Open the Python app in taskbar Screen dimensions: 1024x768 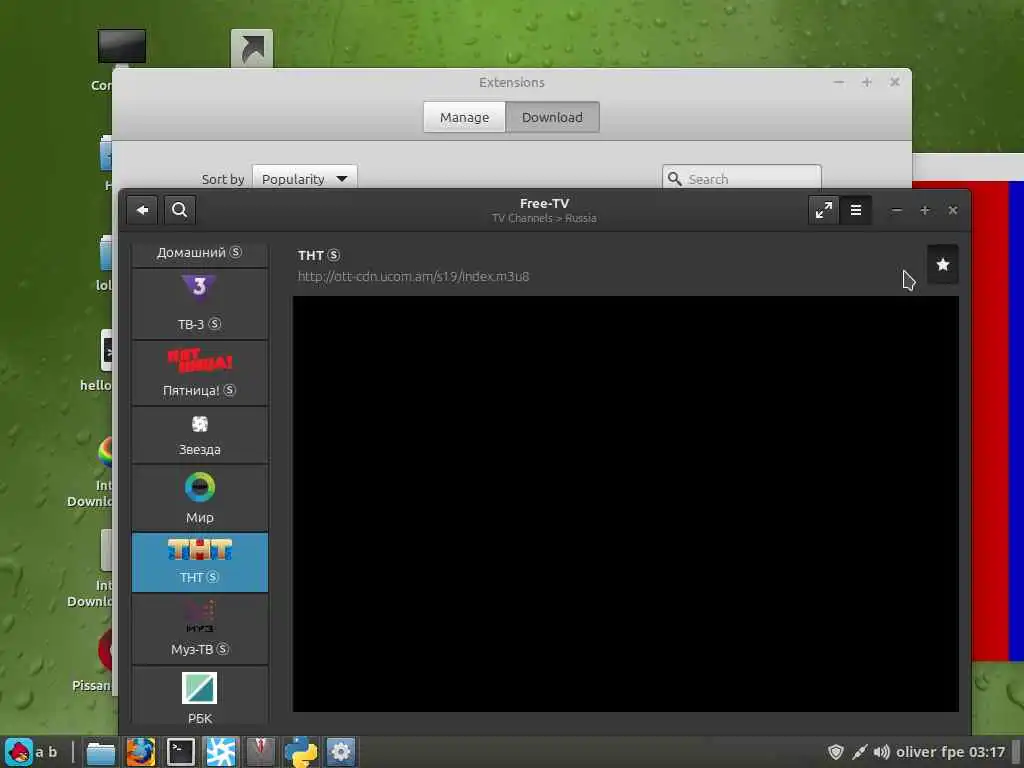pyautogui.click(x=301, y=752)
